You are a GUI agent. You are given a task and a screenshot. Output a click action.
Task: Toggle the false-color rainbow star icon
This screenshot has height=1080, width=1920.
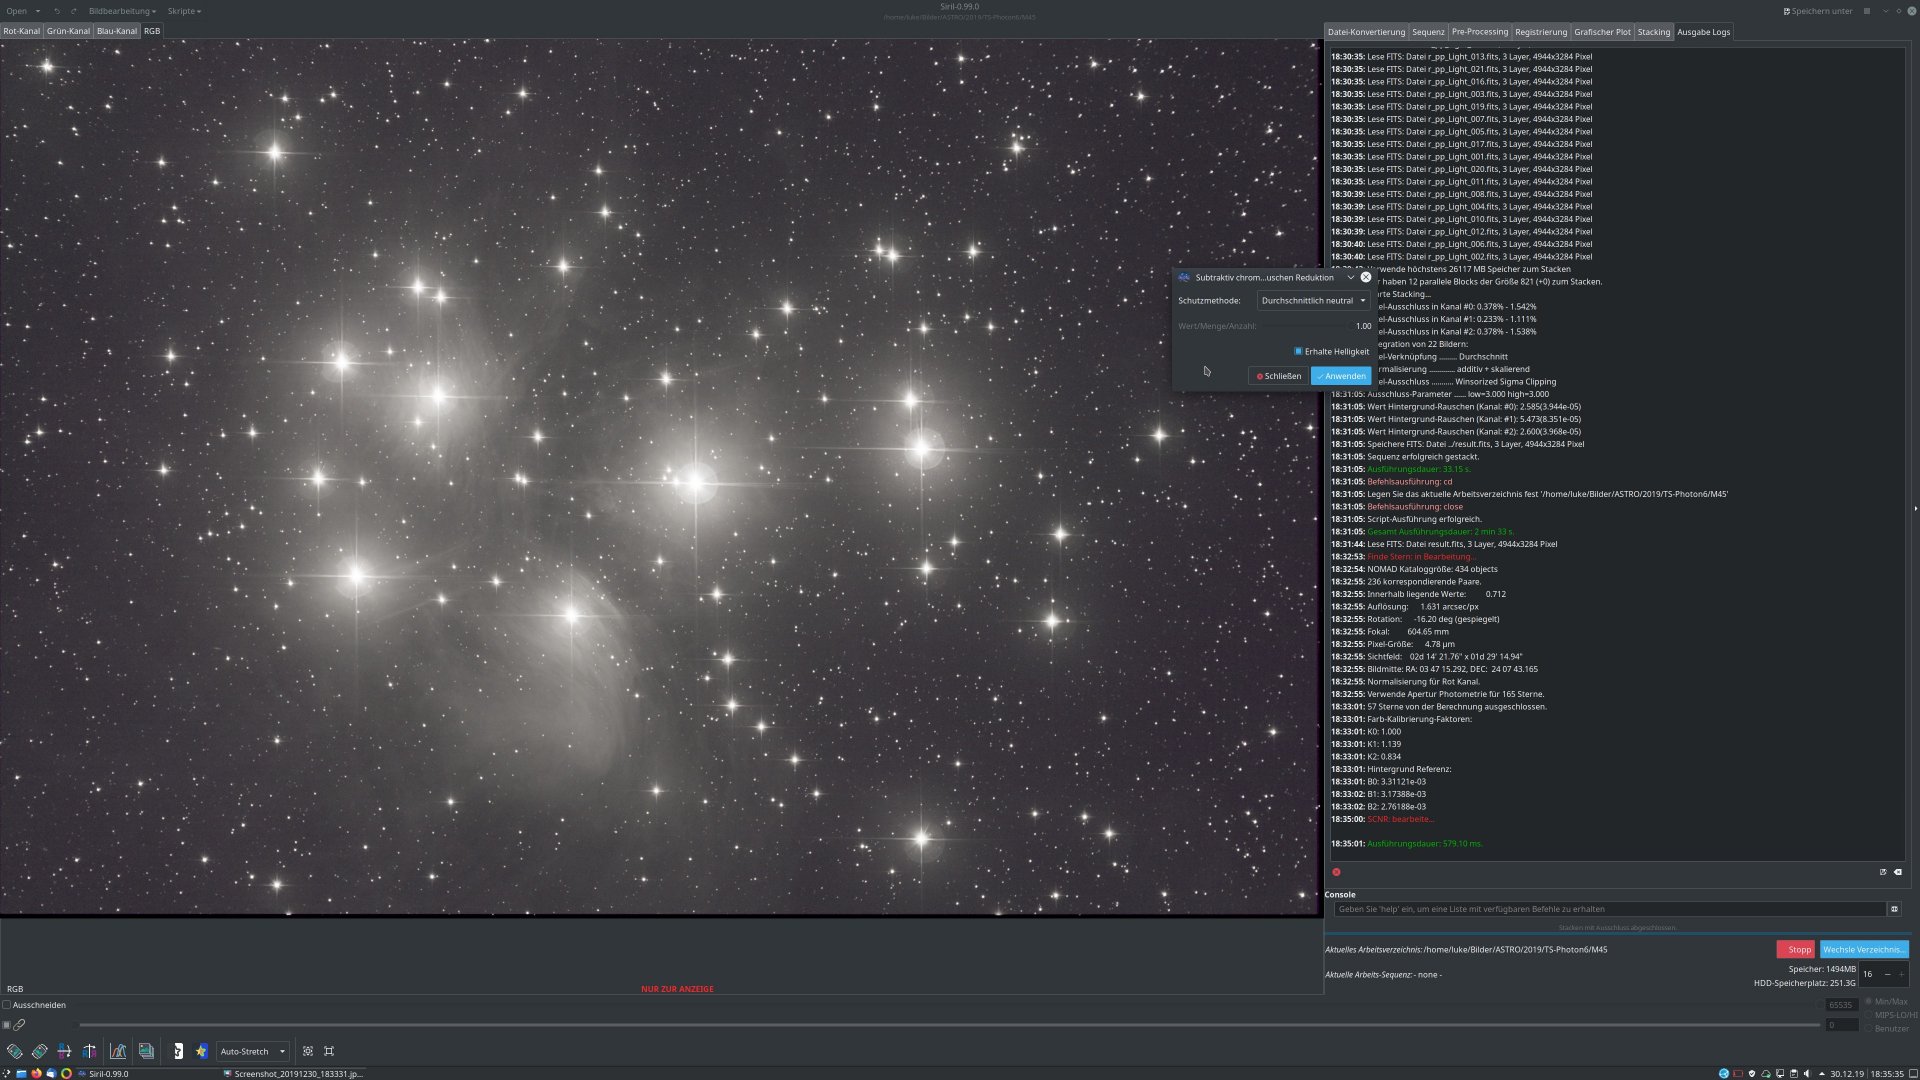tap(202, 1051)
